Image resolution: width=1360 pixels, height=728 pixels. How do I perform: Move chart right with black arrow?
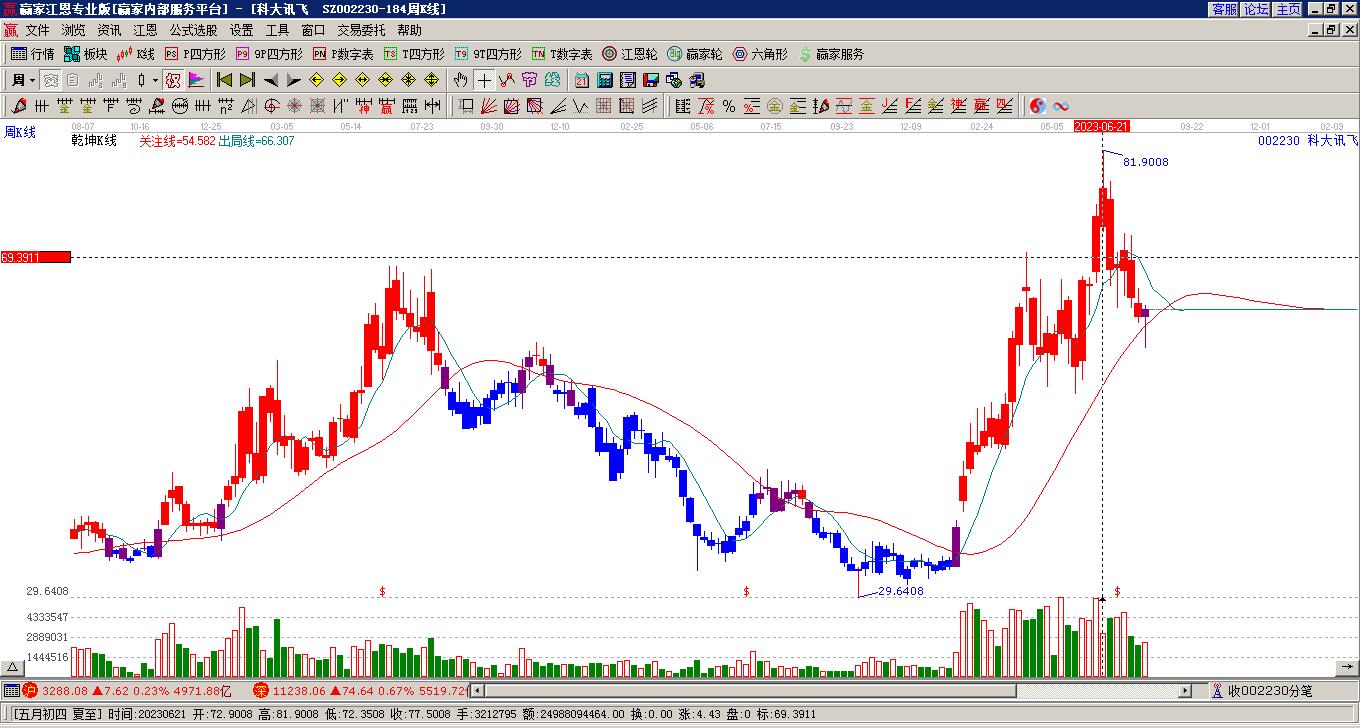pos(293,80)
